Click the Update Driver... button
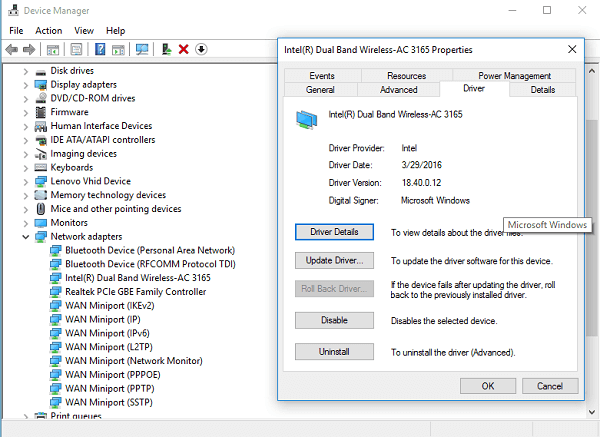This screenshot has height=437, width=600. 334,261
